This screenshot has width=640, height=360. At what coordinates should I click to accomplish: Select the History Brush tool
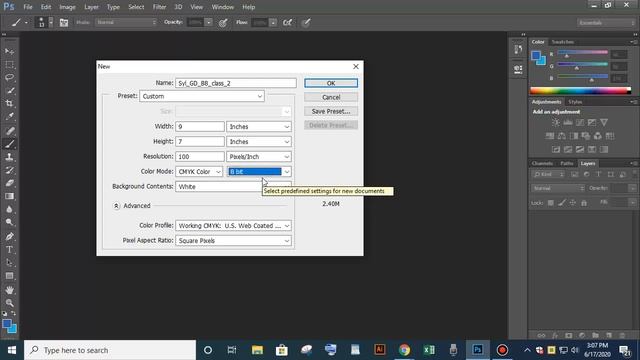pyautogui.click(x=9, y=170)
